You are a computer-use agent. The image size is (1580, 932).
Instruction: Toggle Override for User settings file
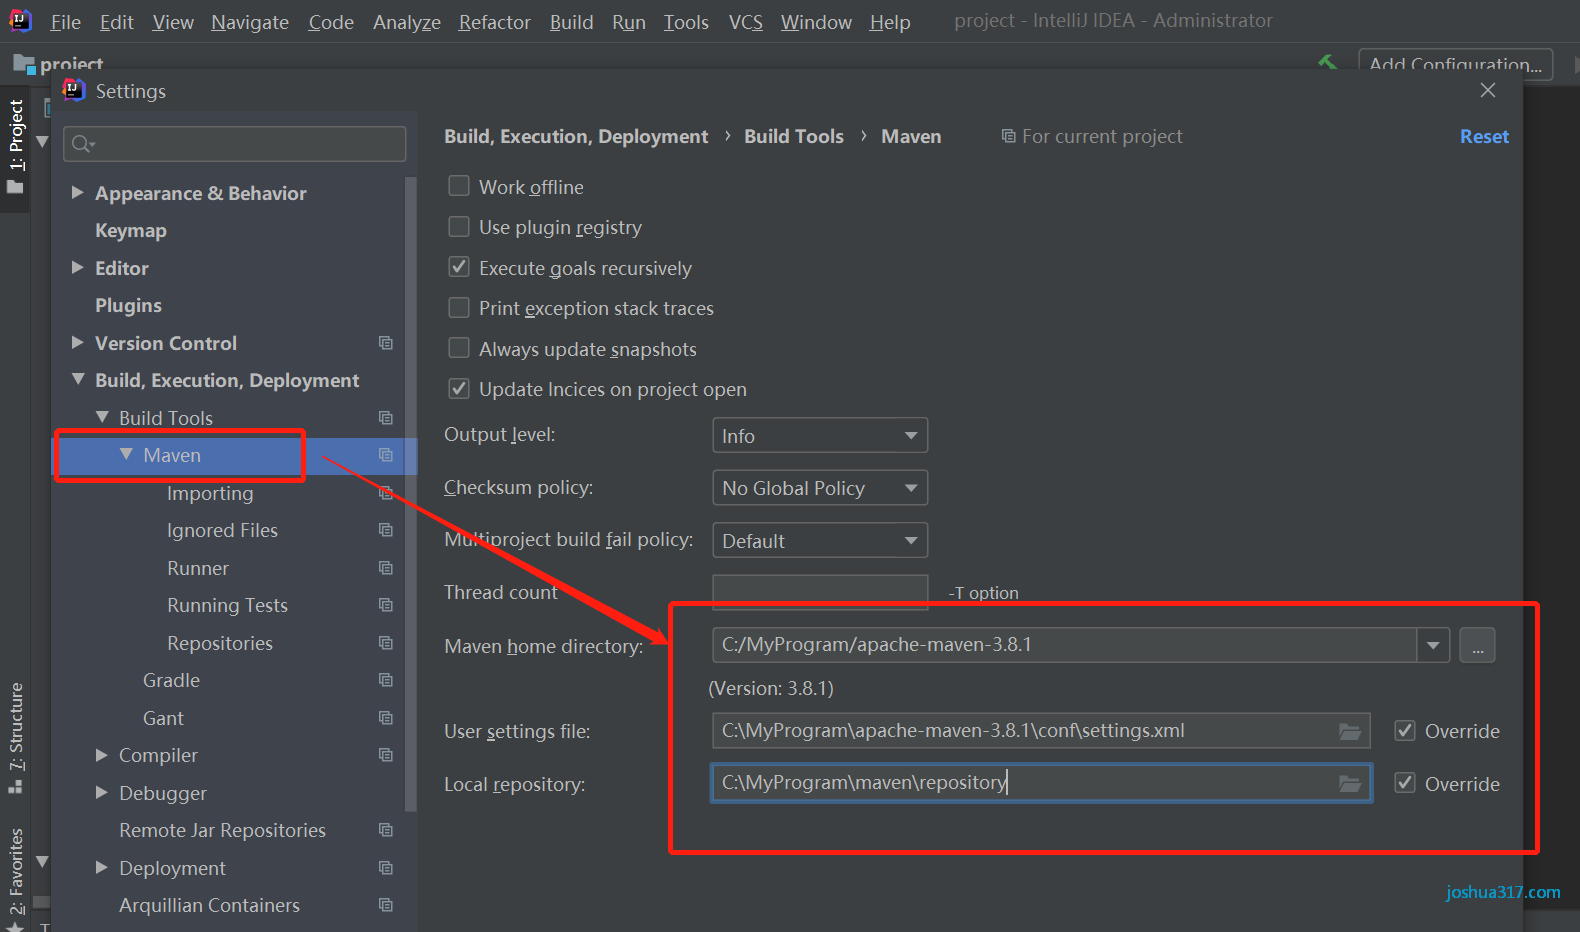tap(1405, 731)
